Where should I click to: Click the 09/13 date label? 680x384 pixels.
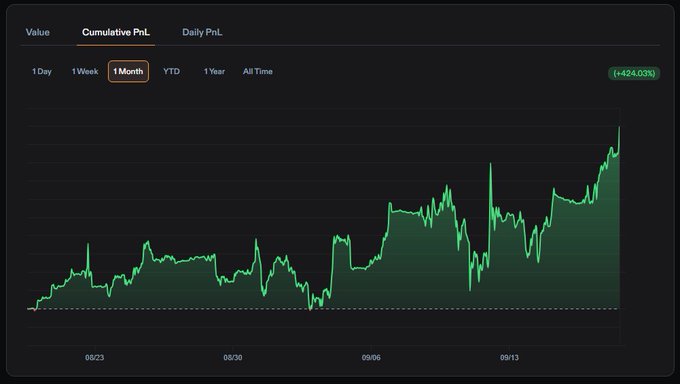point(509,358)
